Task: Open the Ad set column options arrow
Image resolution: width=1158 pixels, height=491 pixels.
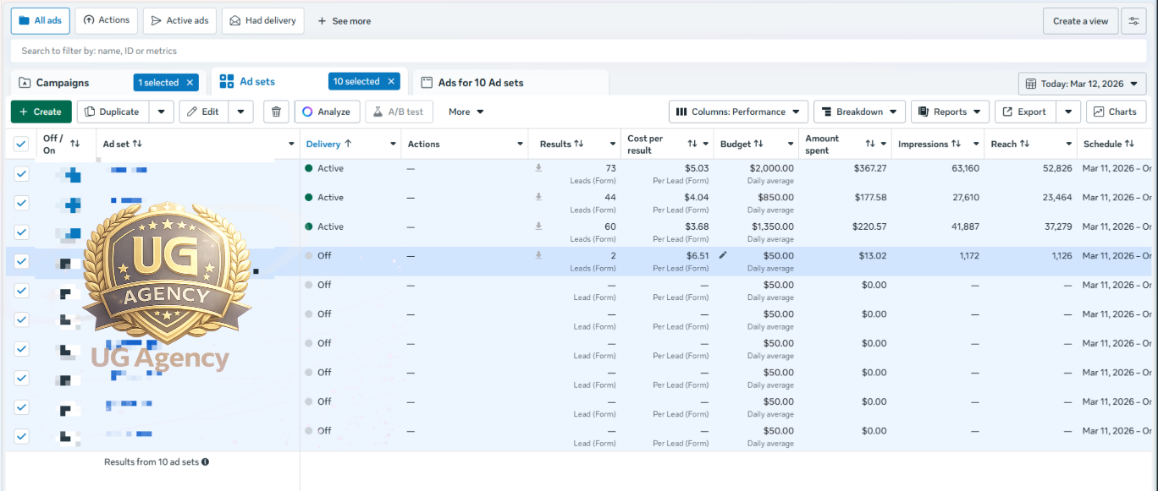Action: click(x=291, y=144)
